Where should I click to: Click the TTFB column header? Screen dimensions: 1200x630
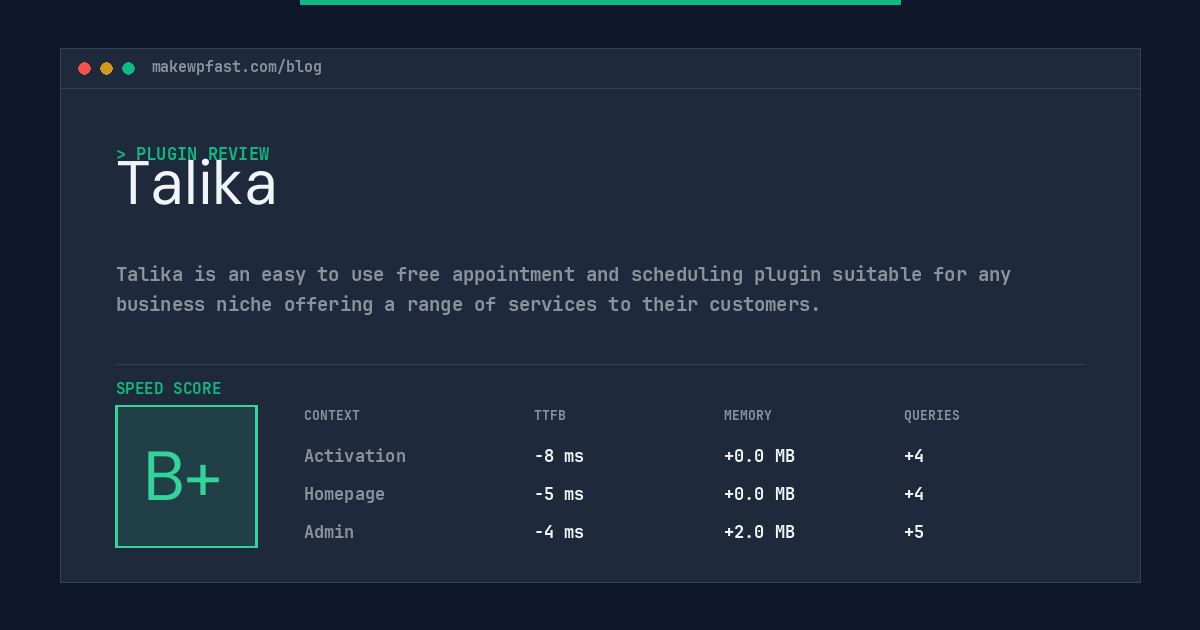pos(550,416)
